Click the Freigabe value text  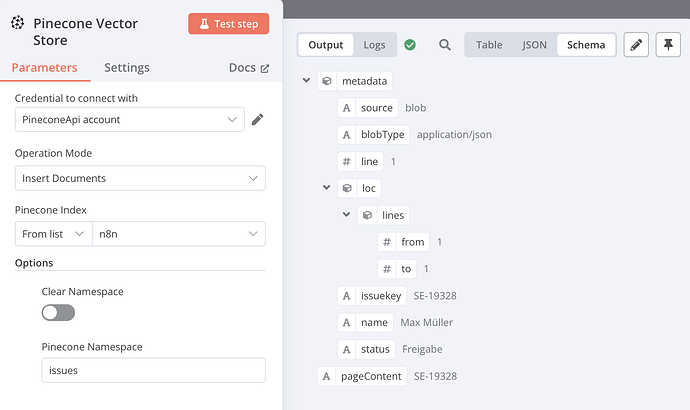coord(422,349)
